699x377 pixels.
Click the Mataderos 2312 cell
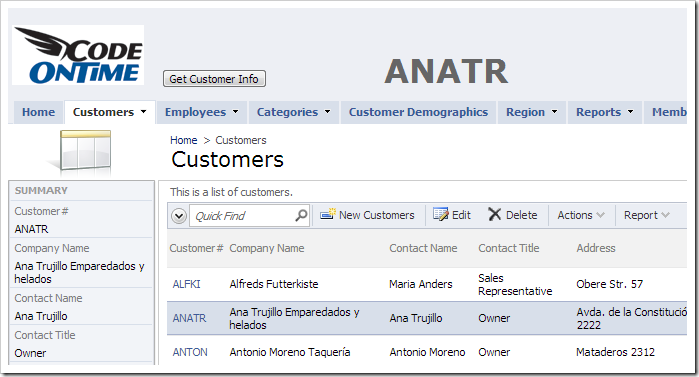coord(615,352)
